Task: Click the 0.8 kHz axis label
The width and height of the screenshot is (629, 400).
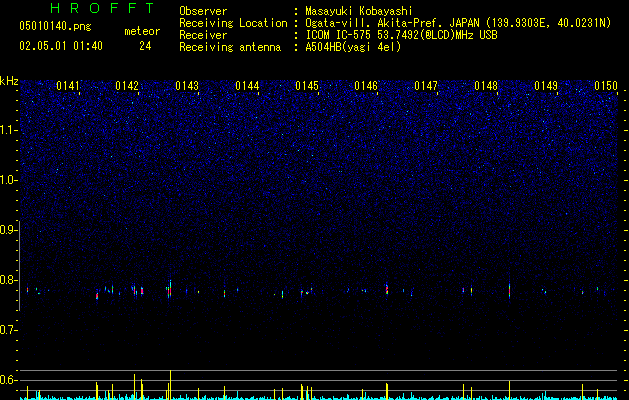Action: pyautogui.click(x=9, y=280)
